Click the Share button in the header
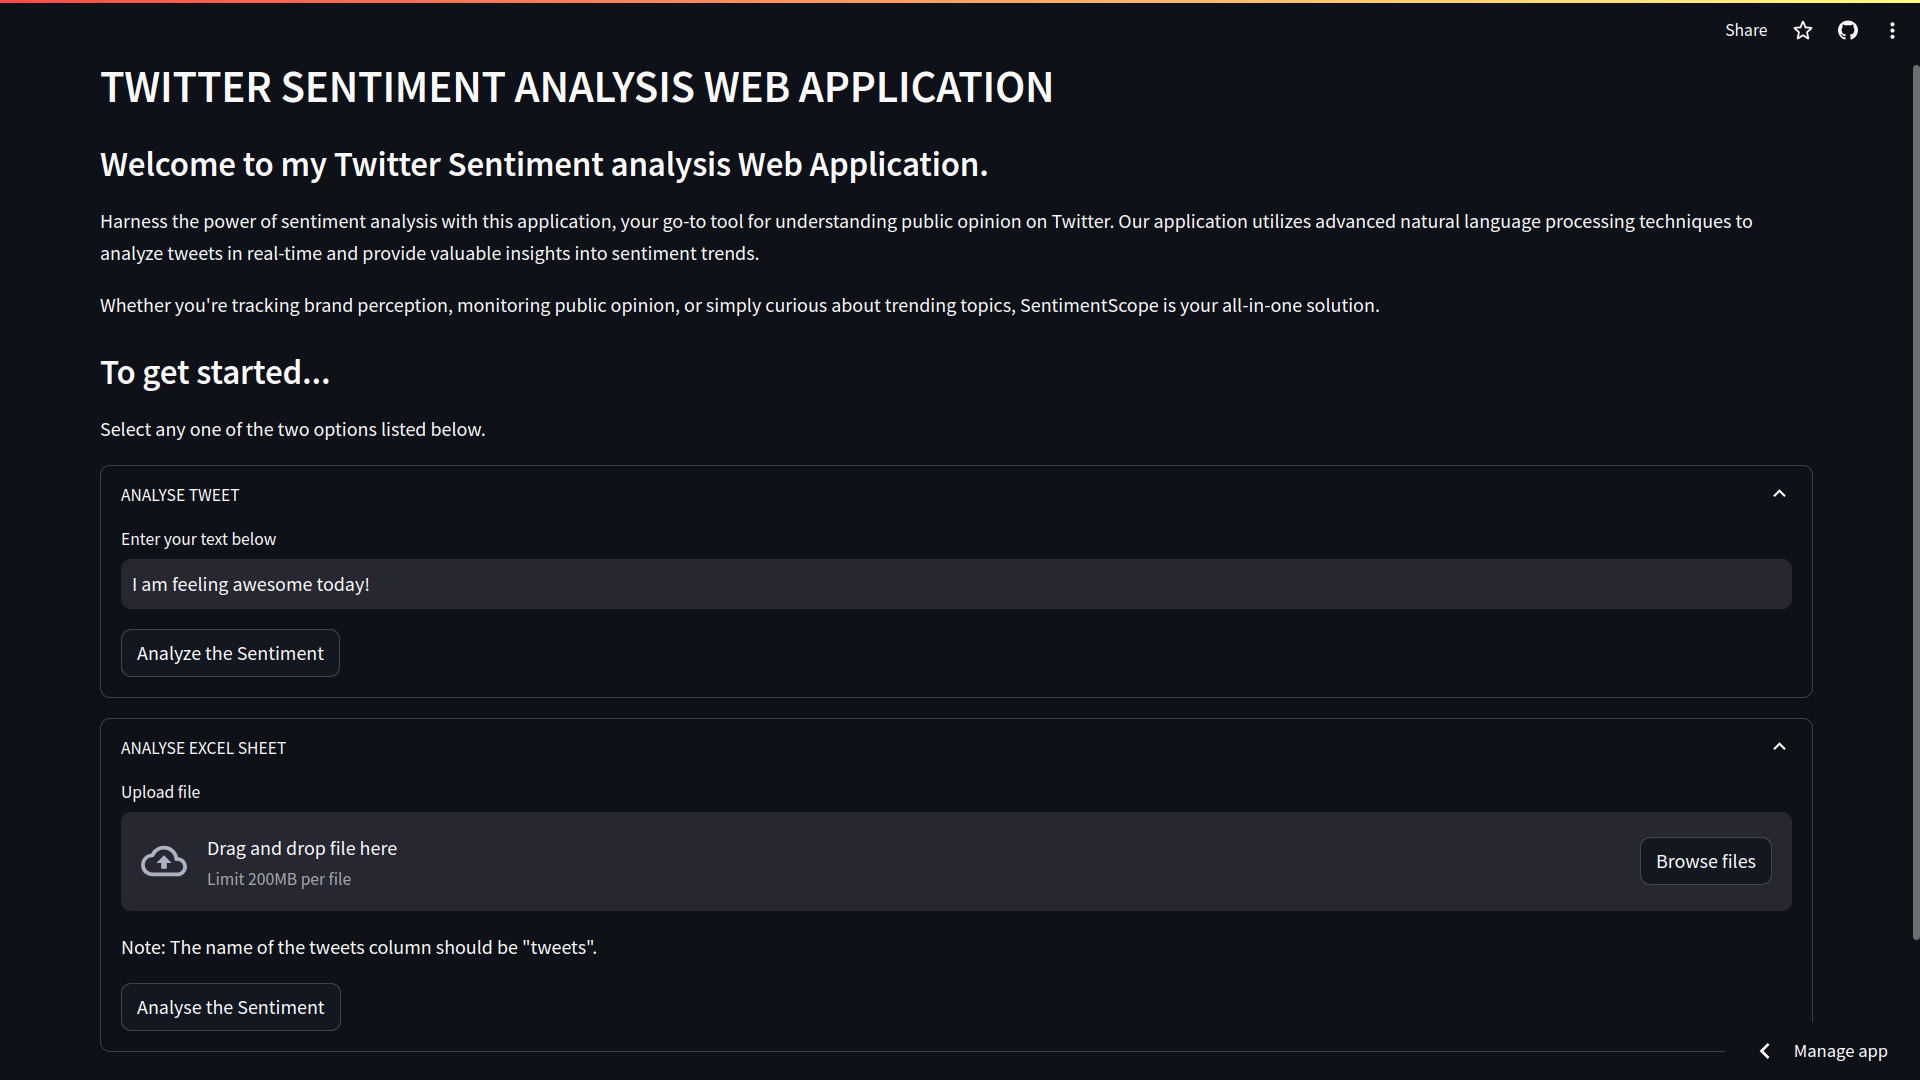This screenshot has height=1080, width=1920. [x=1745, y=30]
